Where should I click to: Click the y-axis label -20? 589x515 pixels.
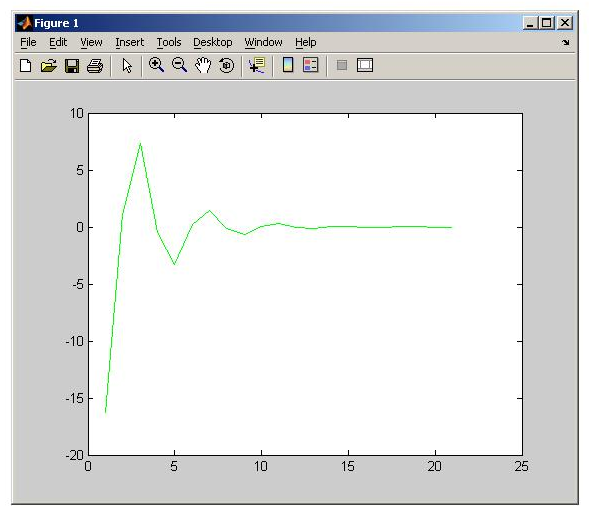pyautogui.click(x=74, y=455)
